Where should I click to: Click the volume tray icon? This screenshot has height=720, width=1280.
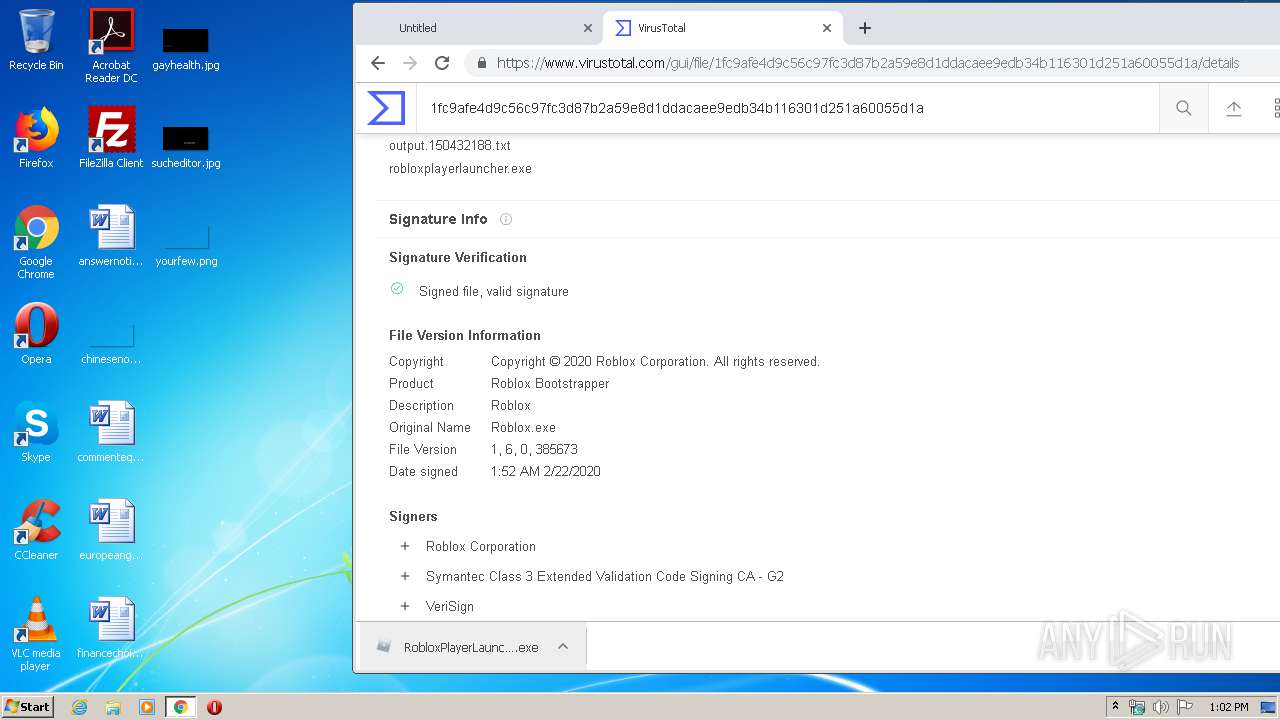tap(1161, 707)
